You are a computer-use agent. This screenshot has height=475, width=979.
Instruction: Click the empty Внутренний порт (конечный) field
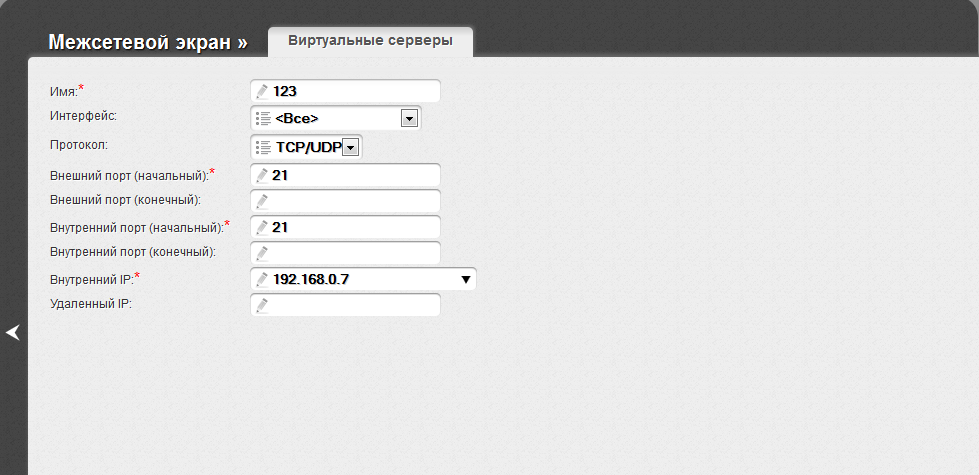(x=355, y=253)
